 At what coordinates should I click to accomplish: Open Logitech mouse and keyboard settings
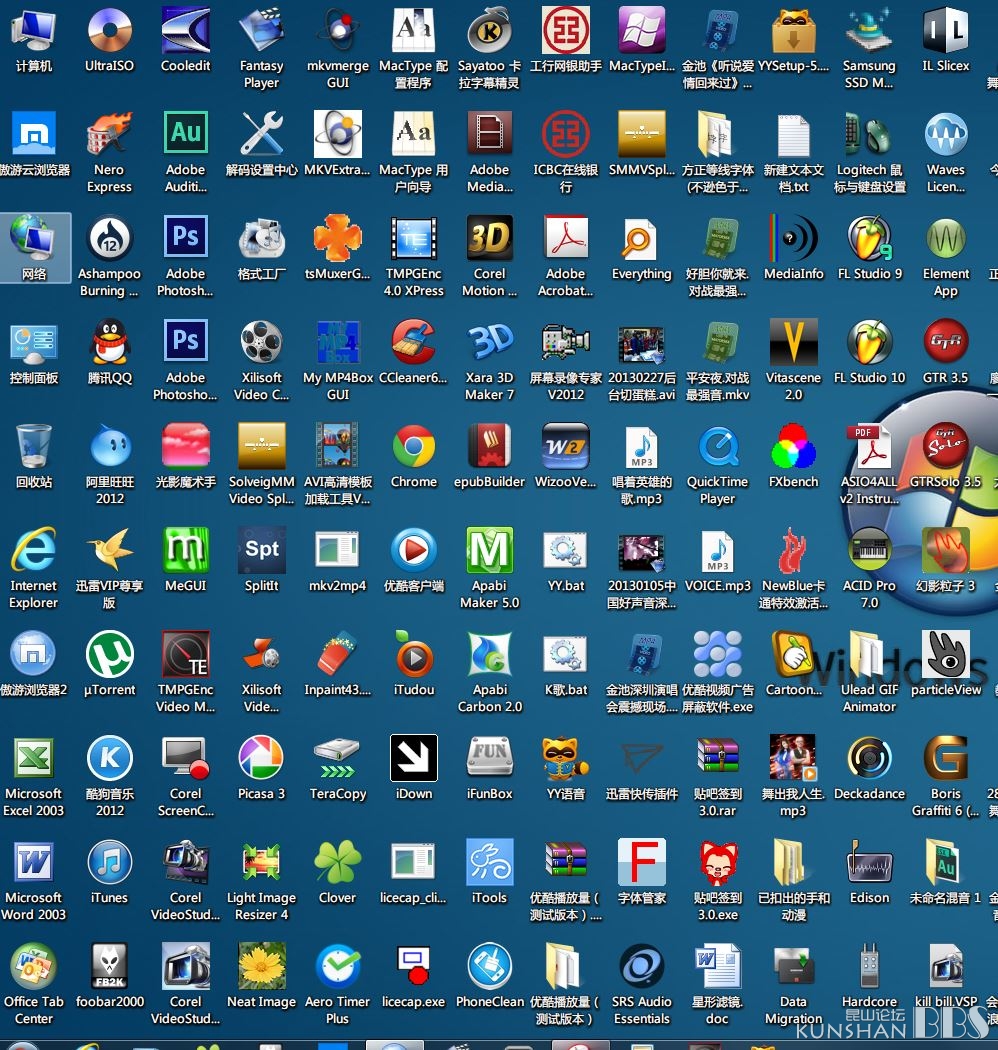click(x=869, y=135)
